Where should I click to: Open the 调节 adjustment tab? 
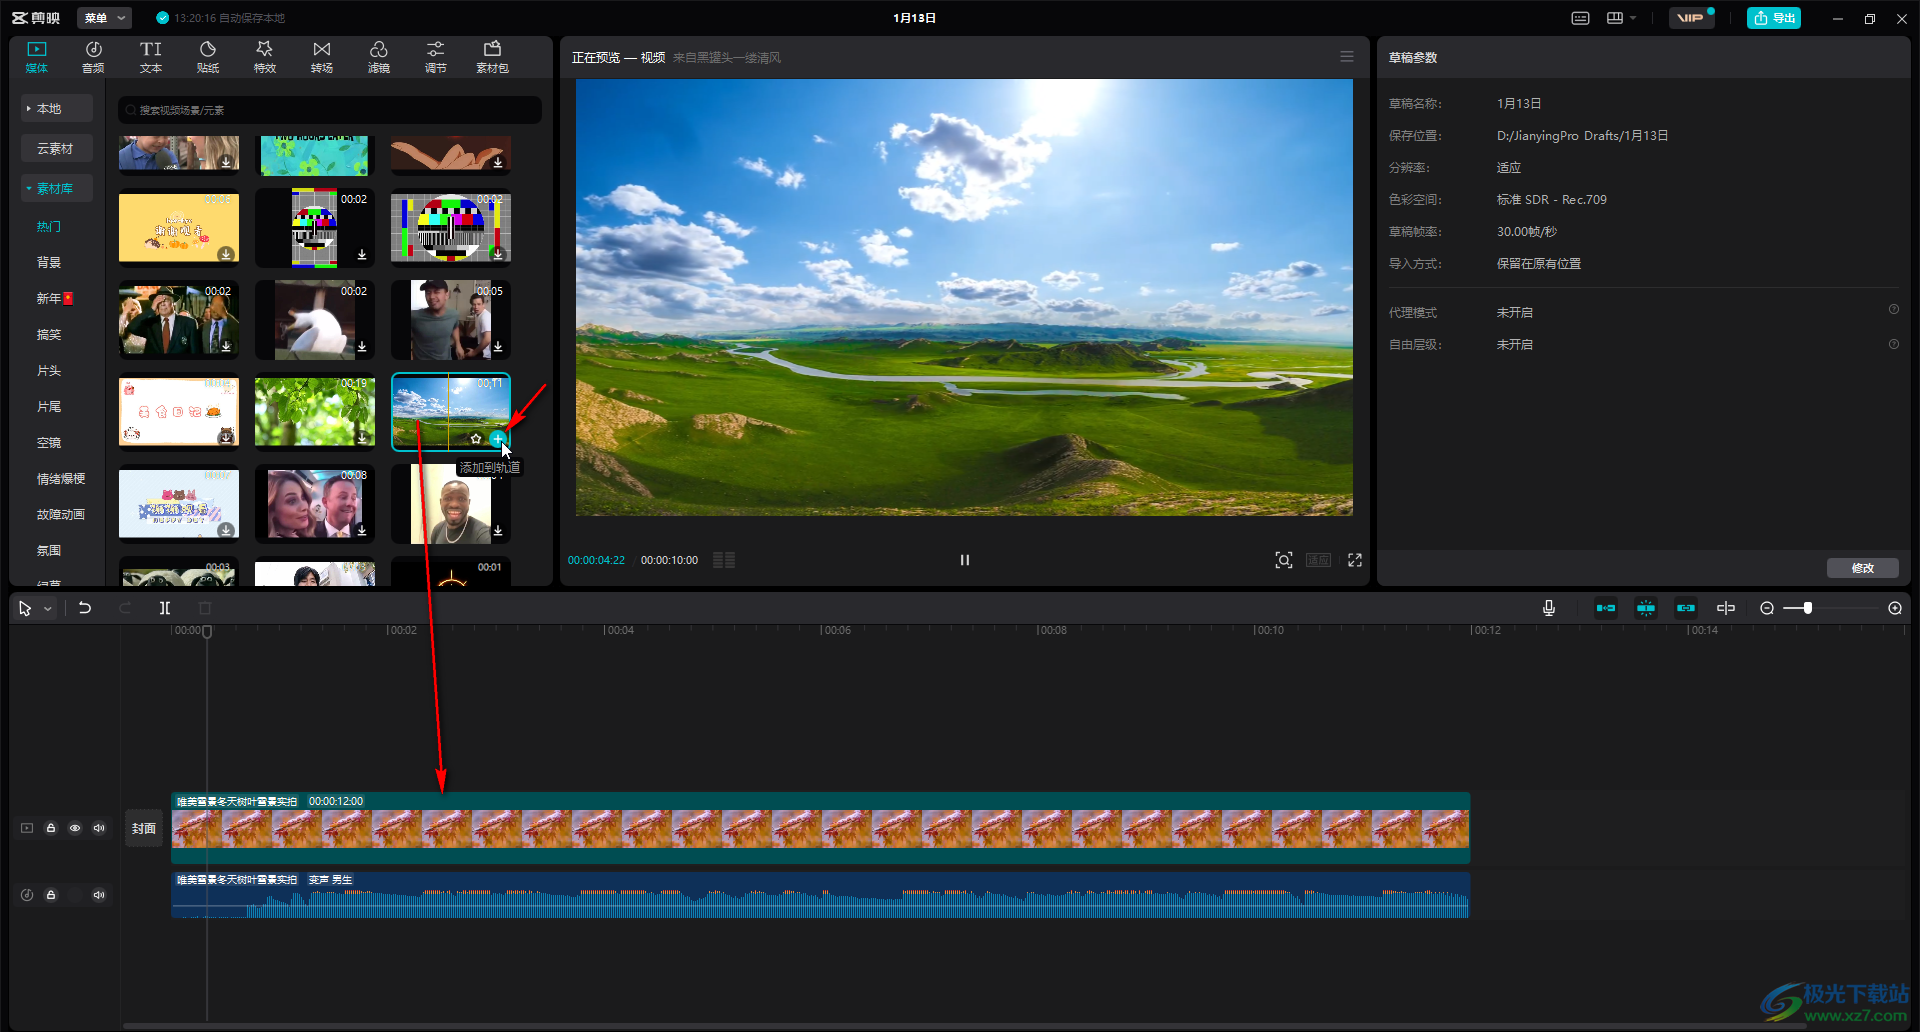point(435,57)
